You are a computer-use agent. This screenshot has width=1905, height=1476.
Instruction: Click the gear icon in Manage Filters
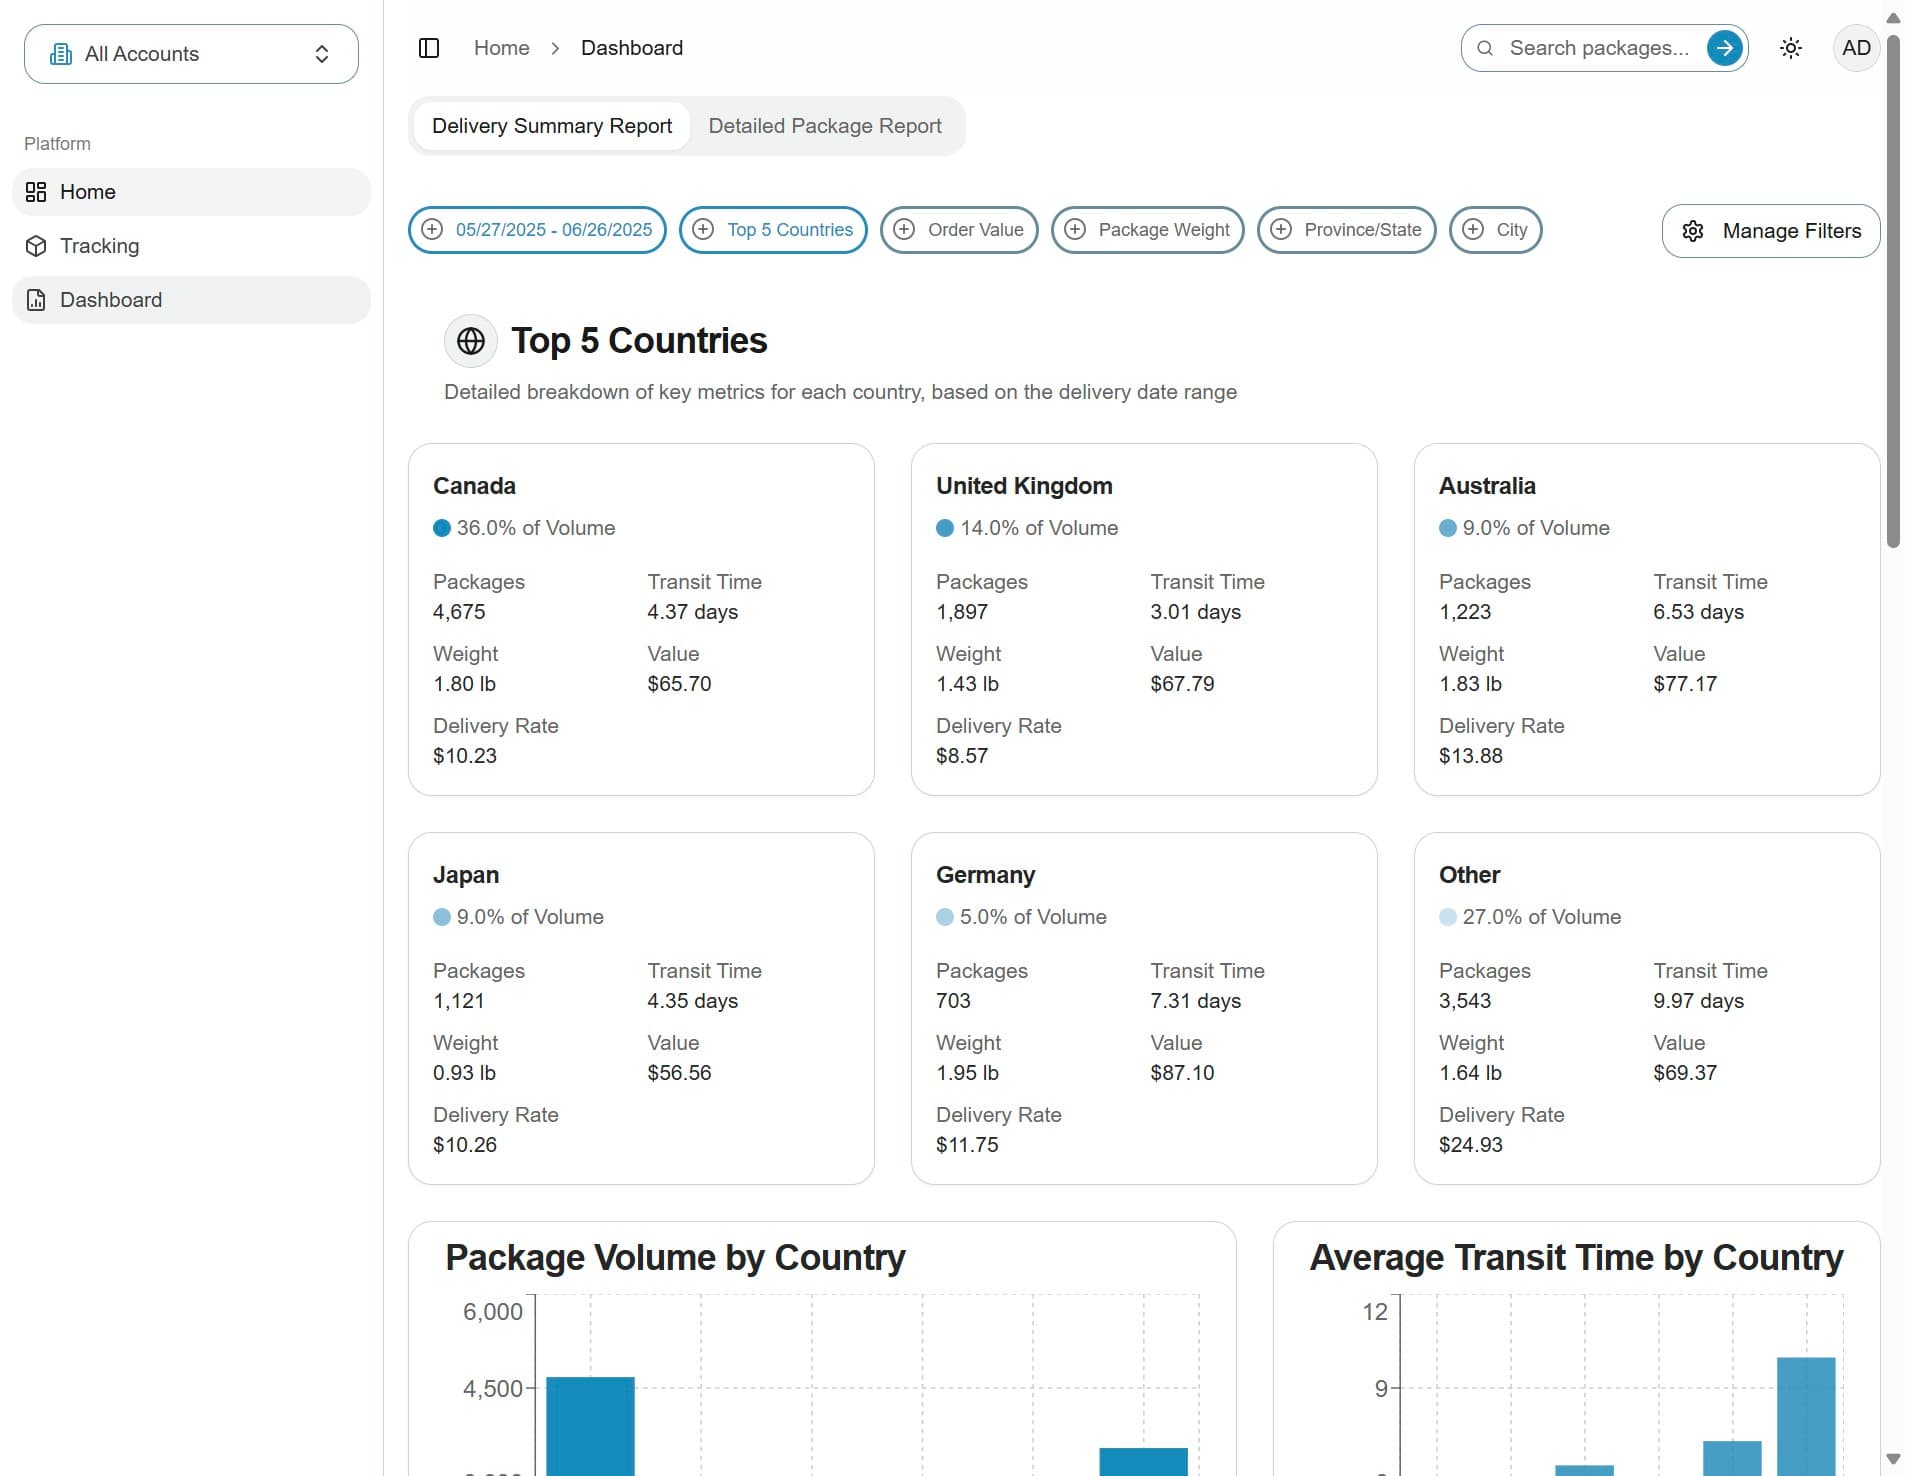1693,231
